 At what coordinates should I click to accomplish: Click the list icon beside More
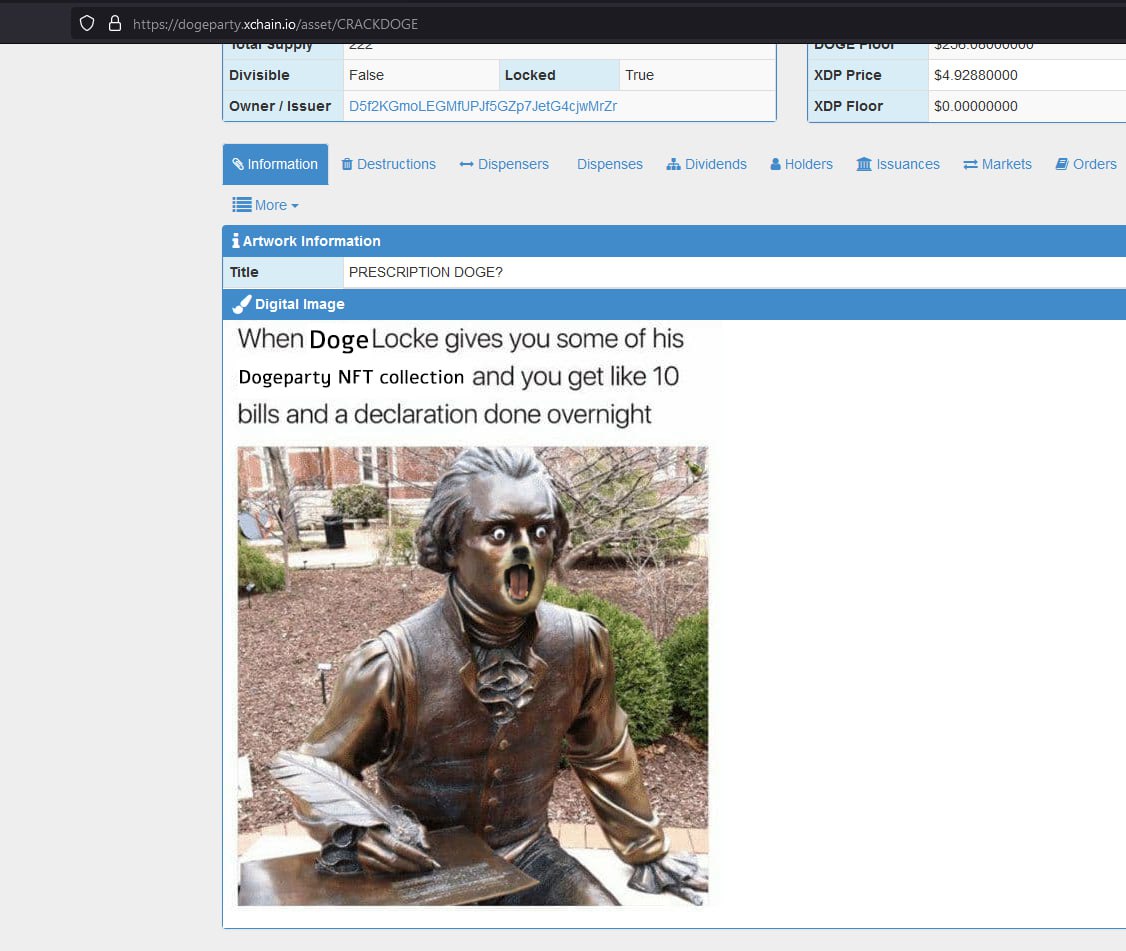coord(241,205)
